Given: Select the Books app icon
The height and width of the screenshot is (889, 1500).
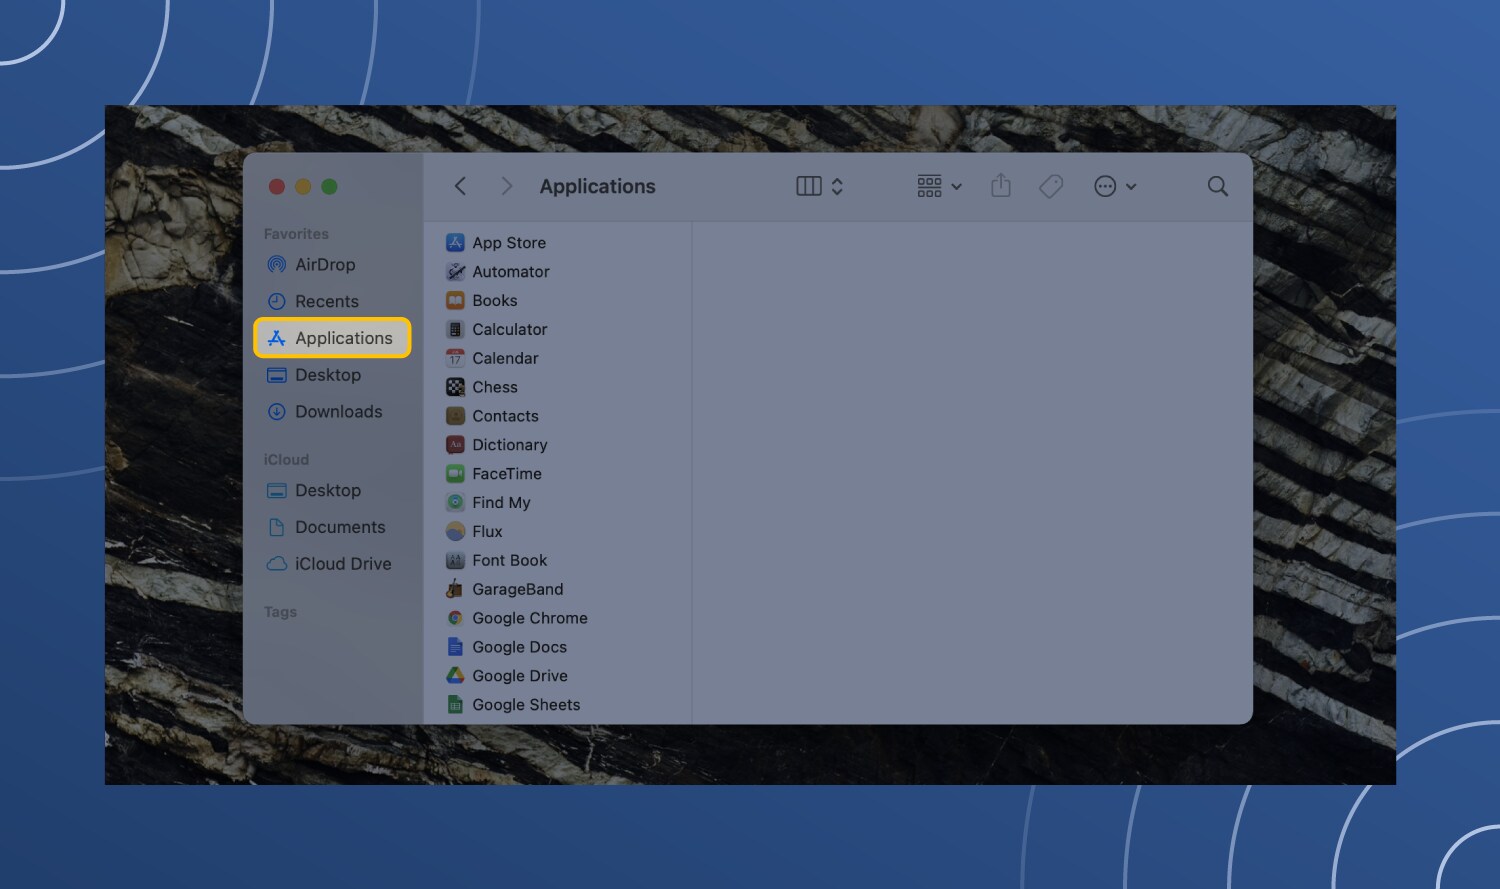Looking at the screenshot, I should click(x=455, y=300).
